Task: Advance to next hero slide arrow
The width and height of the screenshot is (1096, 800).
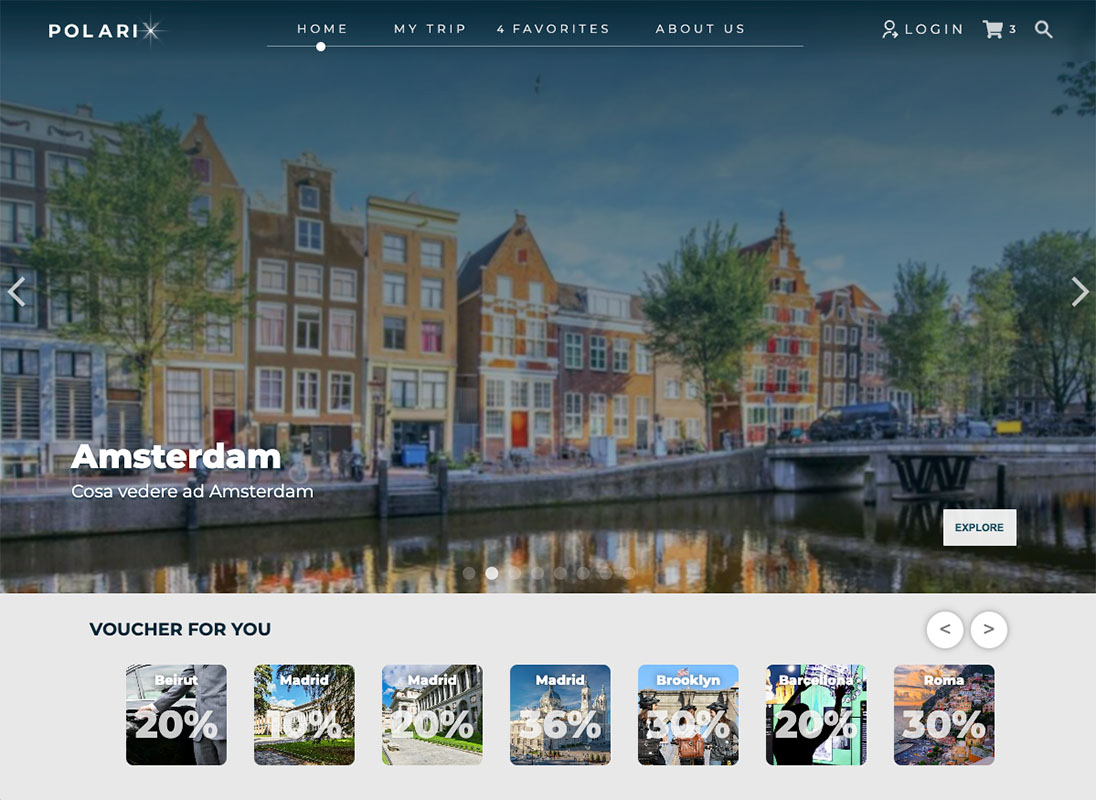Action: 1080,291
